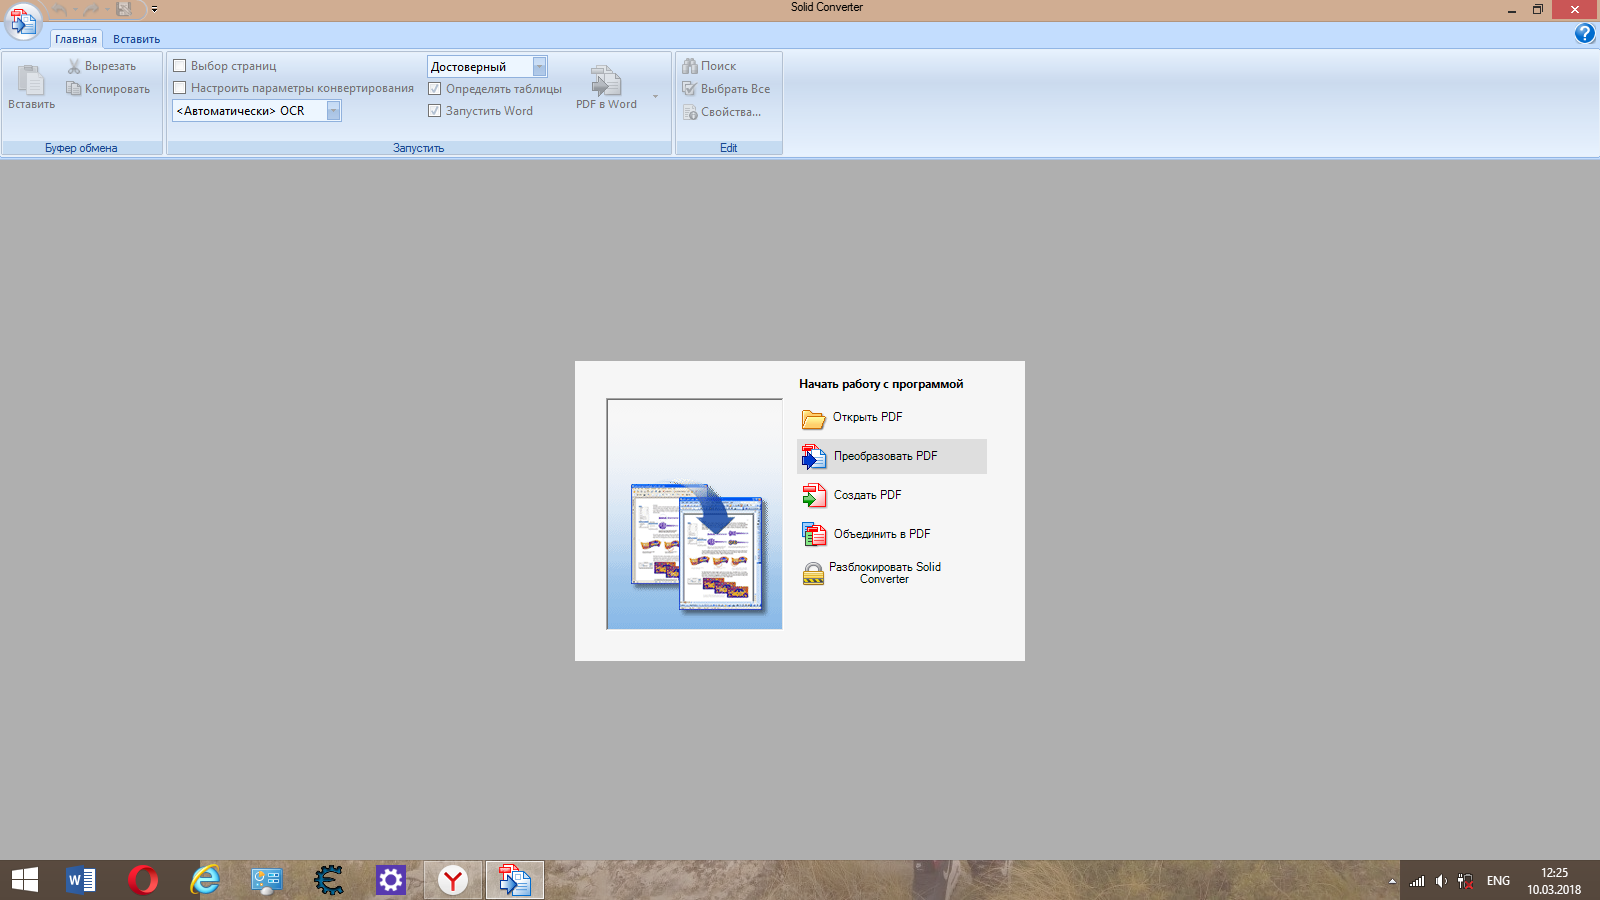Click Открыть PDF folder icon

(x=814, y=418)
